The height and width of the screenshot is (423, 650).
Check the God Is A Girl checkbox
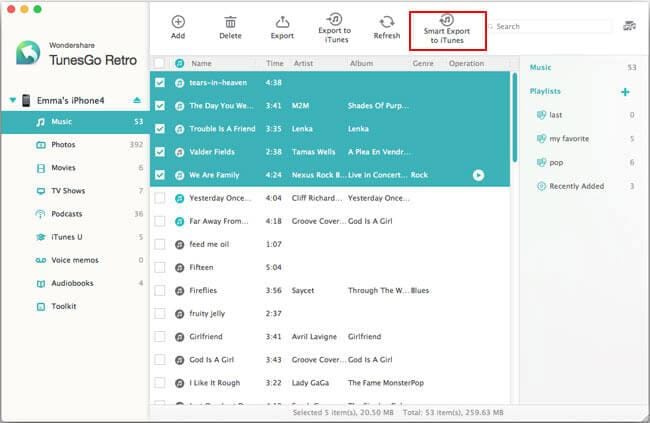coord(160,360)
